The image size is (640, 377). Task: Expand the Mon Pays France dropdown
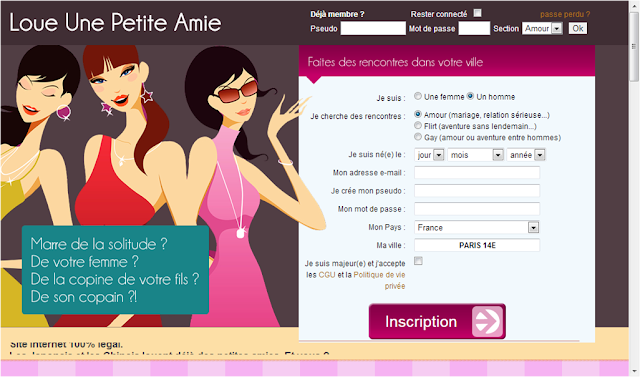point(477,227)
